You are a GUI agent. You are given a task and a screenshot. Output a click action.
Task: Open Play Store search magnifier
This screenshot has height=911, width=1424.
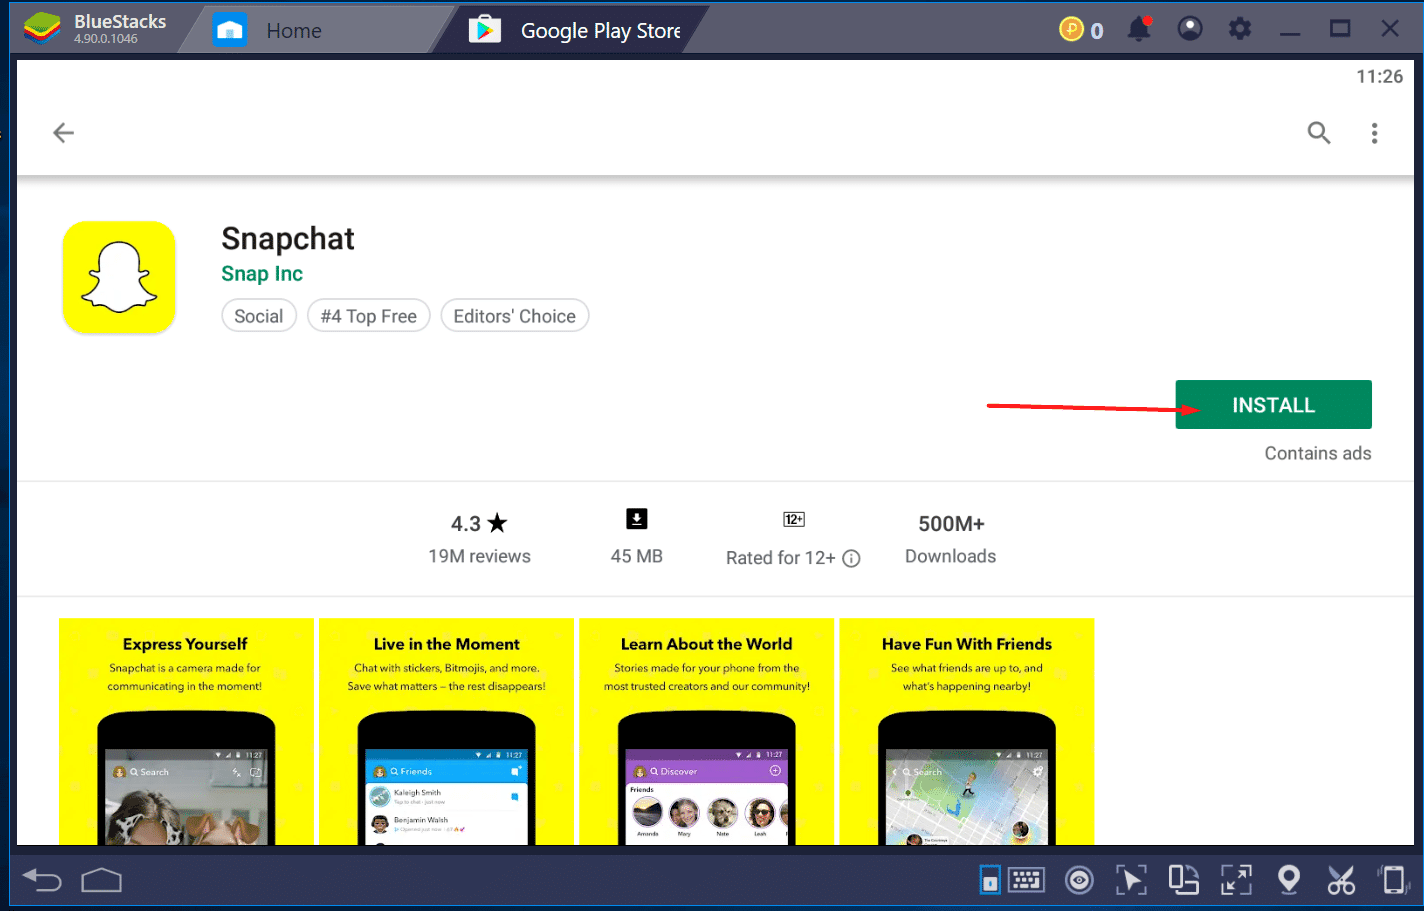(x=1319, y=133)
